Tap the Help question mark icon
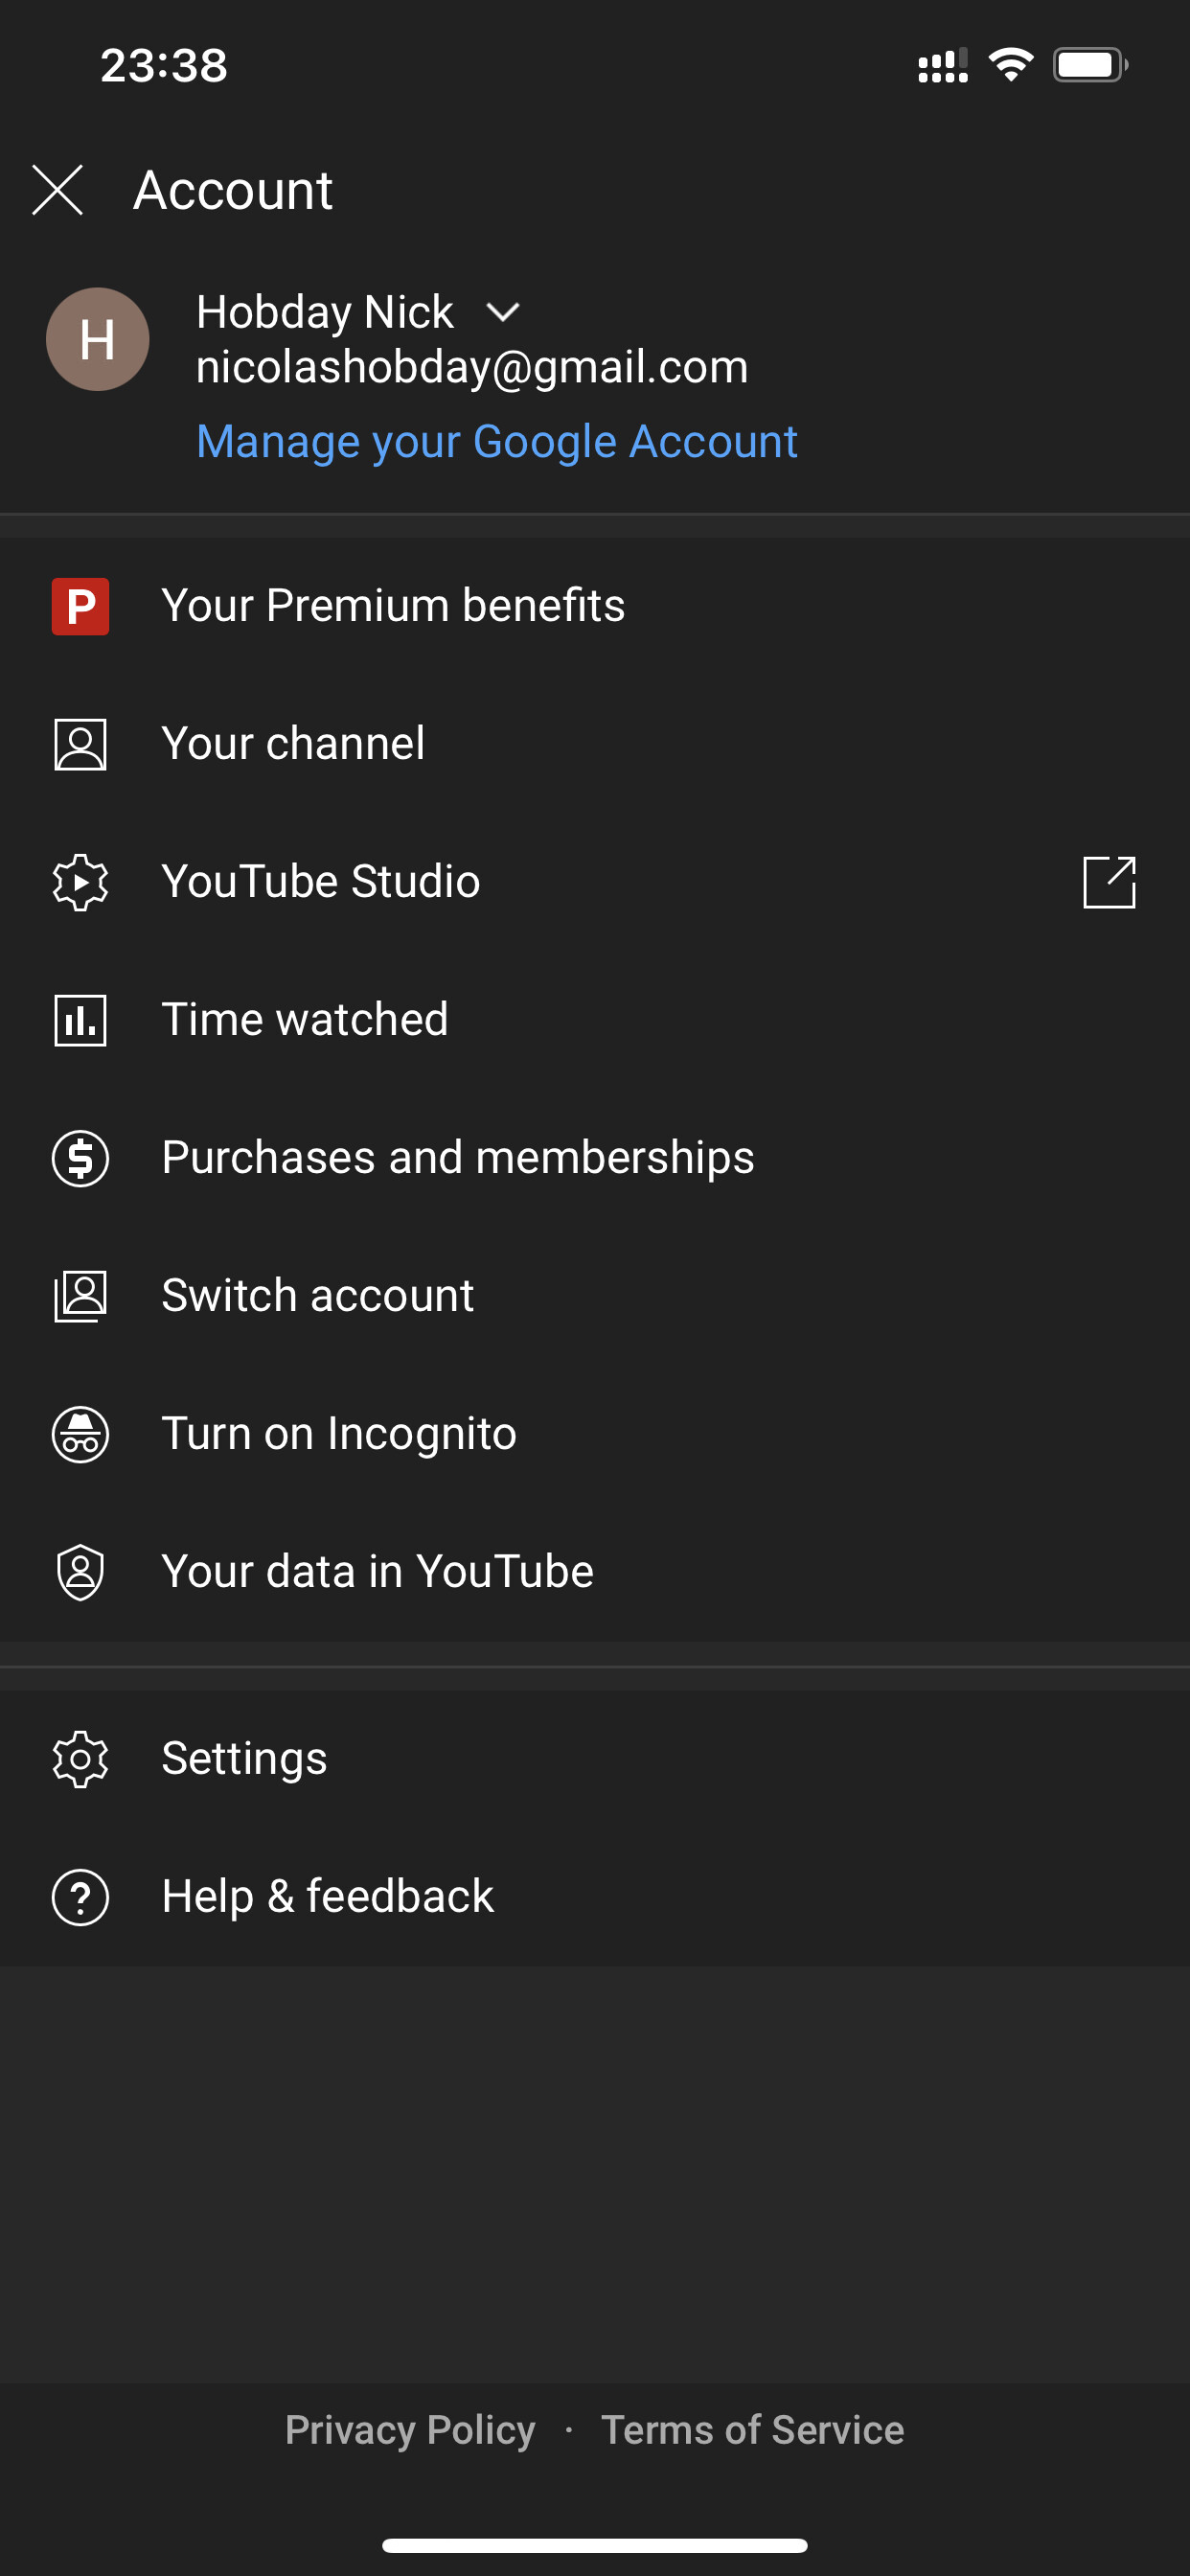Viewport: 1190px width, 2576px height. 80,1897
